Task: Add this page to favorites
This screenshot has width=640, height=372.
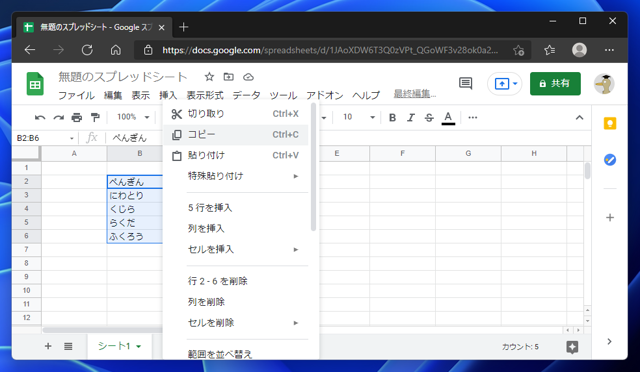Action: point(518,50)
